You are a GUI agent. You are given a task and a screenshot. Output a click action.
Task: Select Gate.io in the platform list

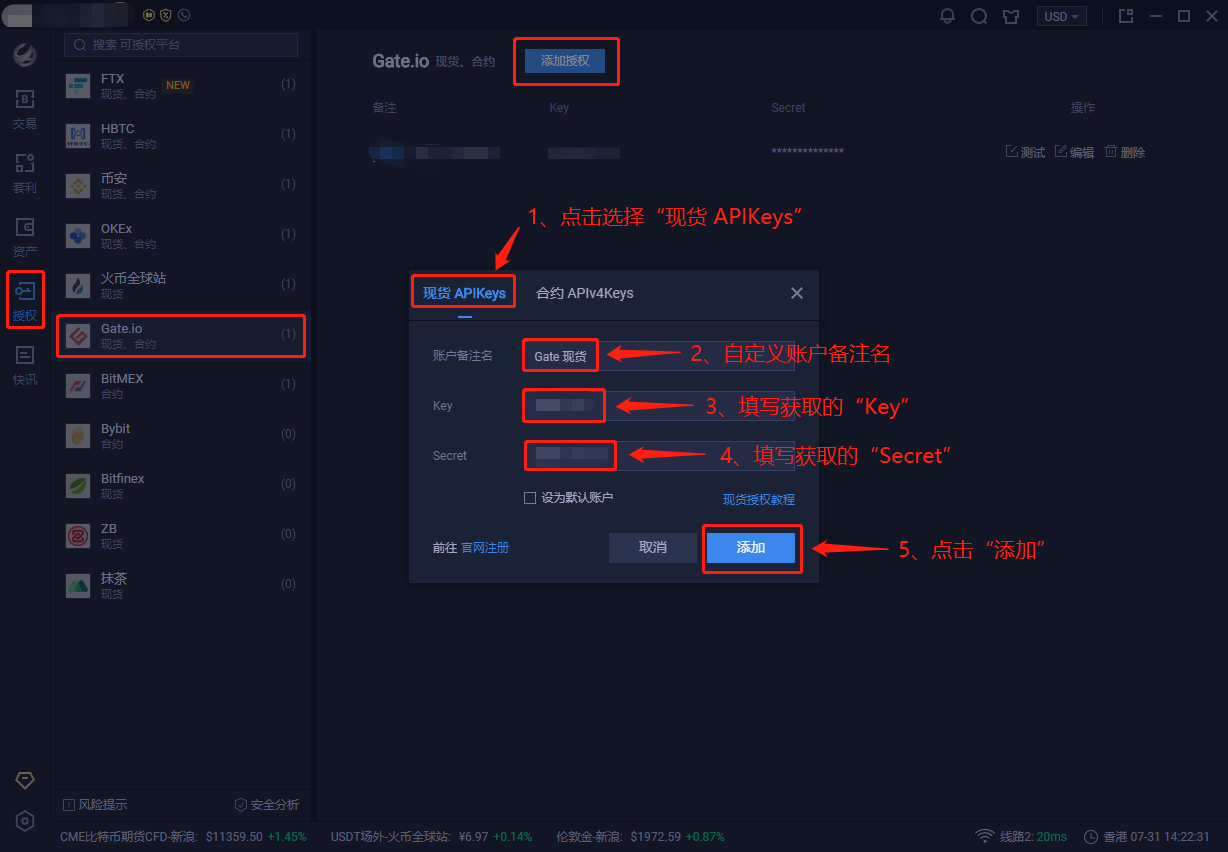tap(181, 336)
